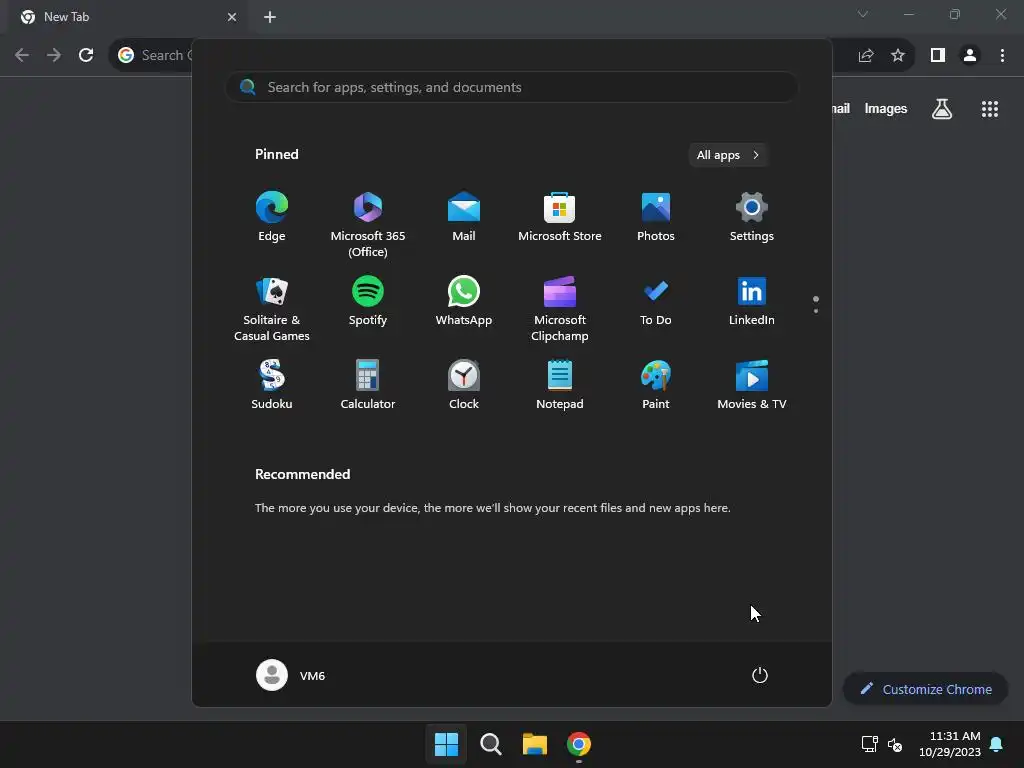1024x768 pixels.
Task: Toggle Chrome side panel
Action: click(x=938, y=56)
